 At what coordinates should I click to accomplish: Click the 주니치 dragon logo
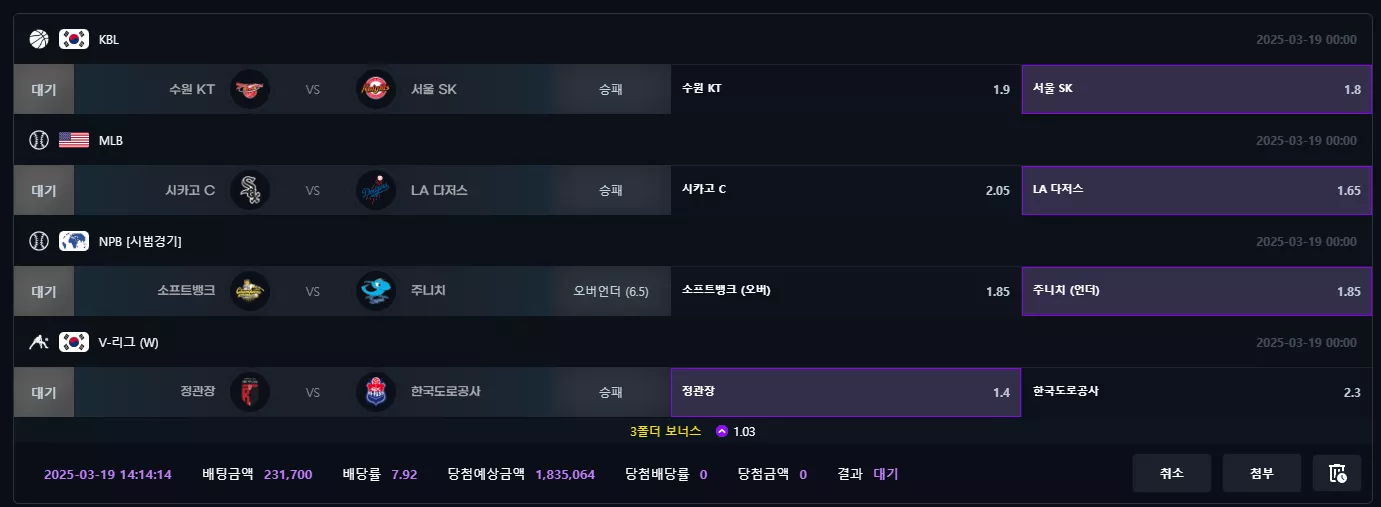[x=376, y=291]
